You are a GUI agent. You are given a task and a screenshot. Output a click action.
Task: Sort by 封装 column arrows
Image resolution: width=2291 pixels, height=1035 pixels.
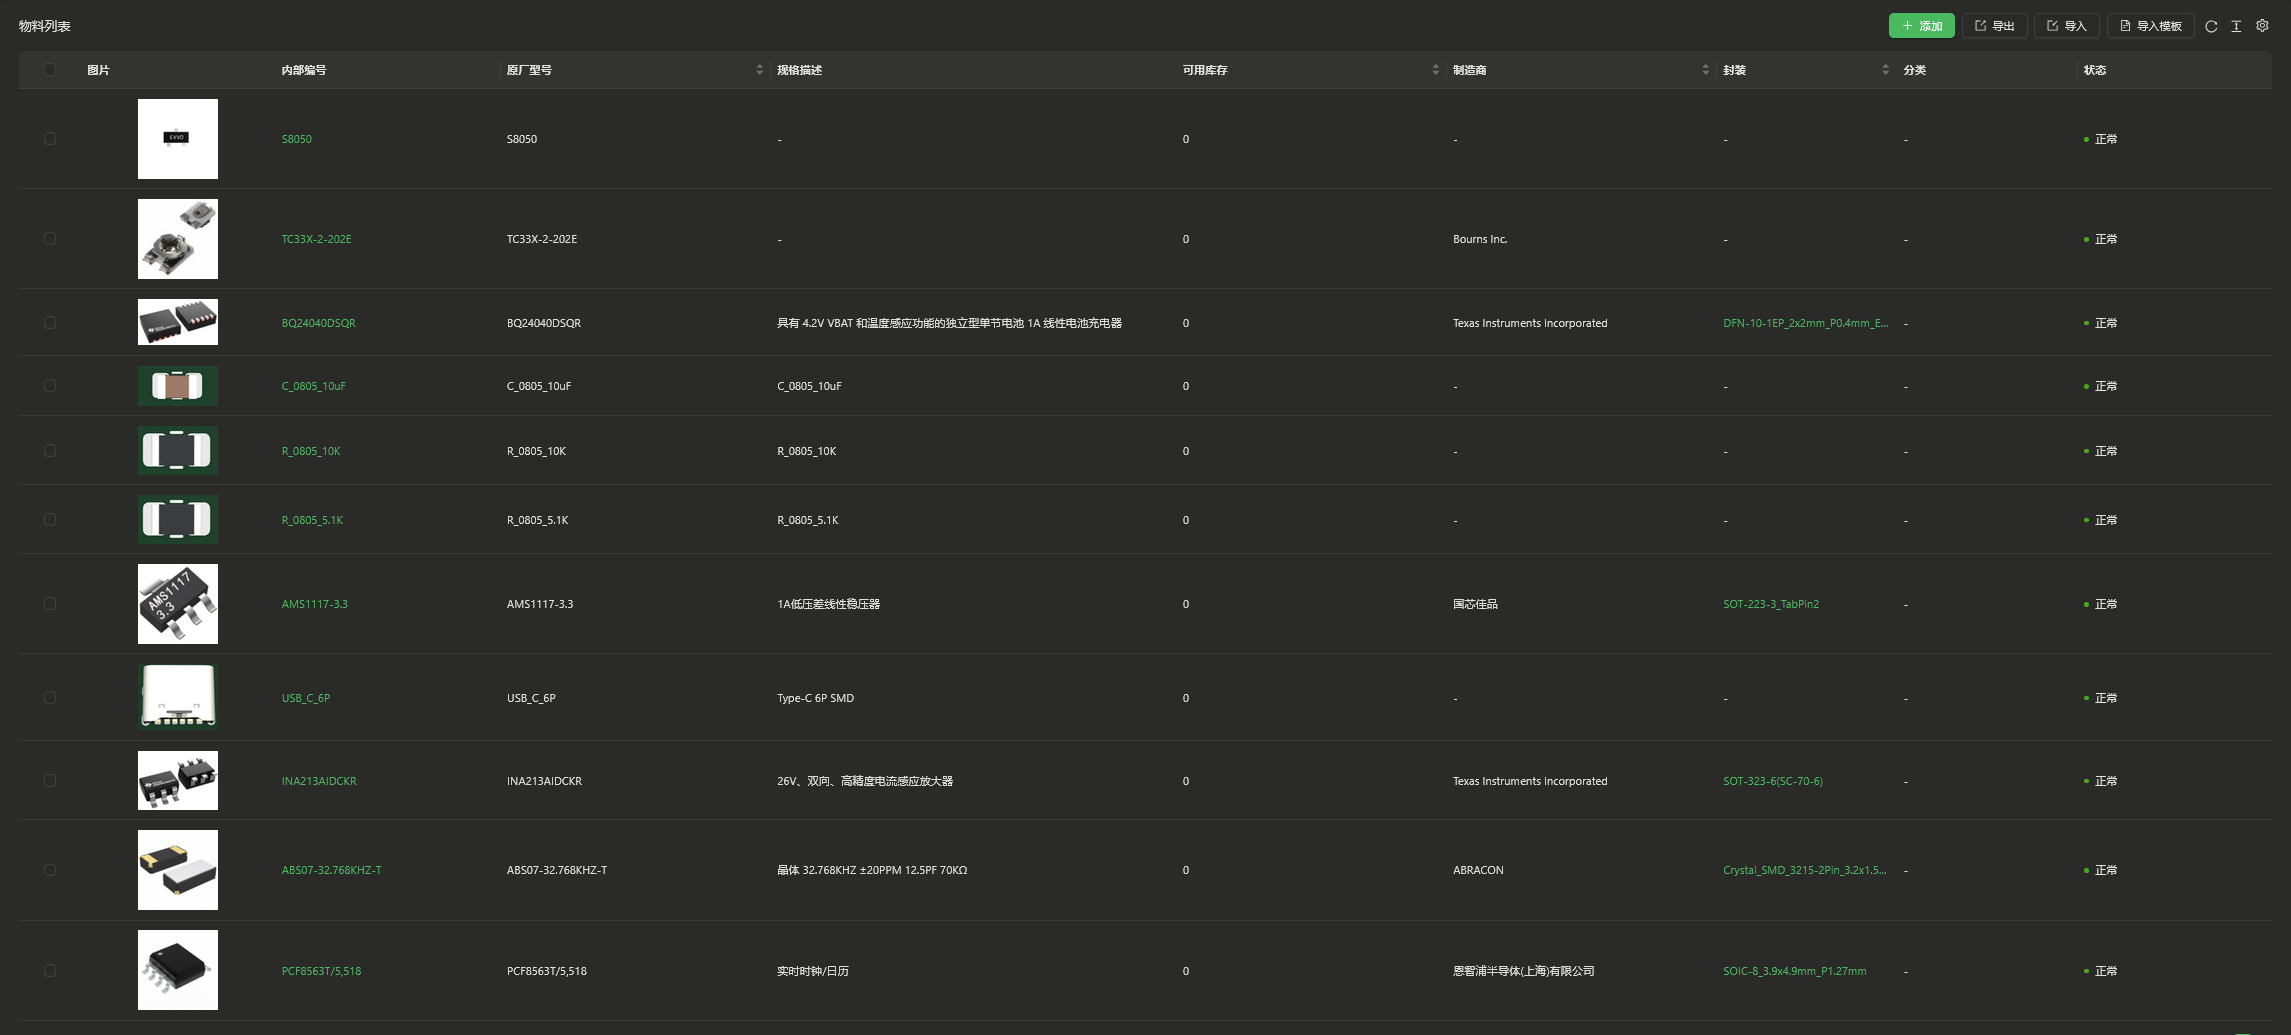click(1885, 70)
